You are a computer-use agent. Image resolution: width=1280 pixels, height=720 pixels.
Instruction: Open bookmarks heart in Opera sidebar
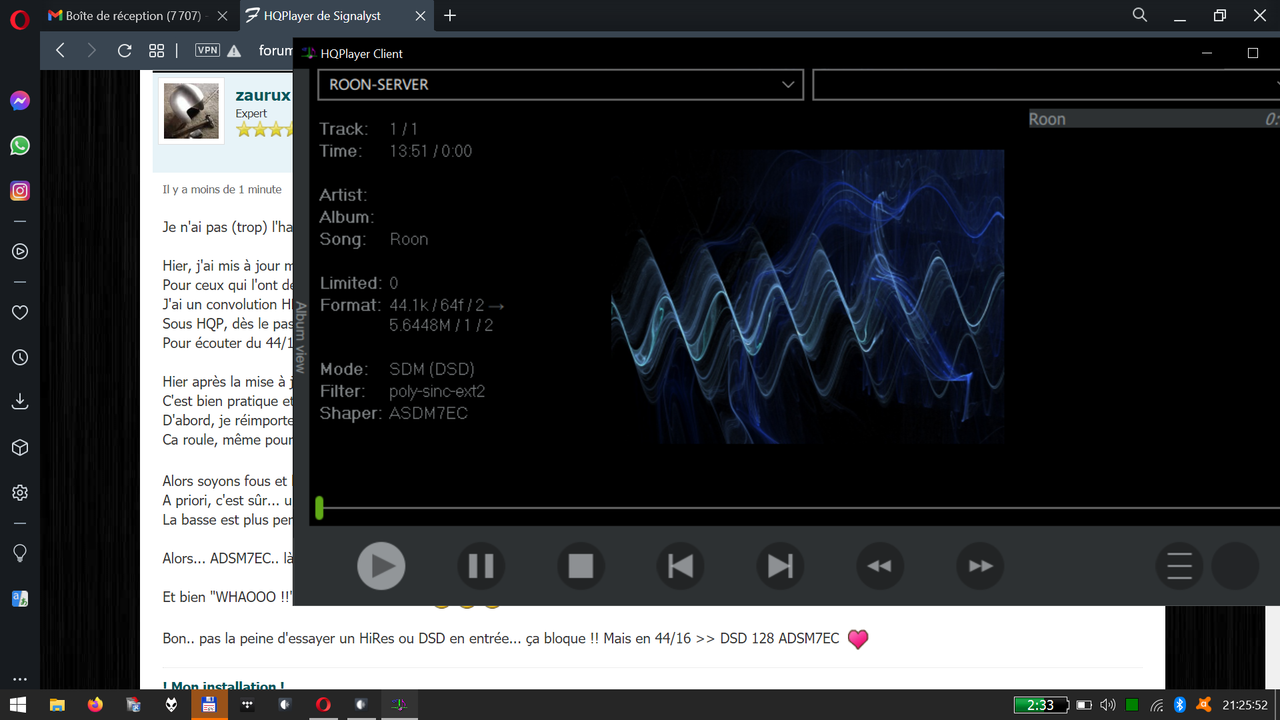(20, 313)
